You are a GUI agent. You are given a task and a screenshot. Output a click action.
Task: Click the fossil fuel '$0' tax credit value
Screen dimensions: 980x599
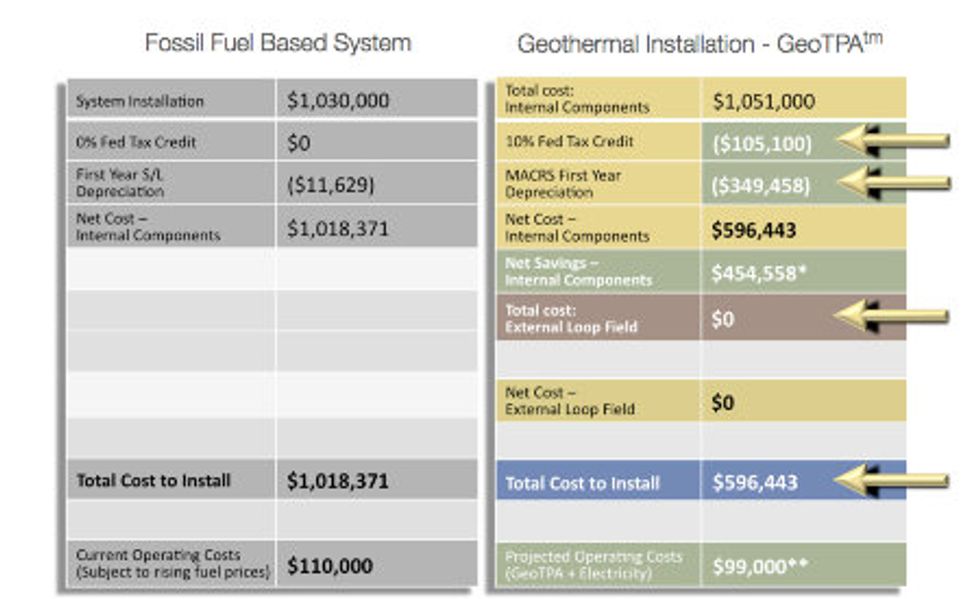tap(299, 143)
